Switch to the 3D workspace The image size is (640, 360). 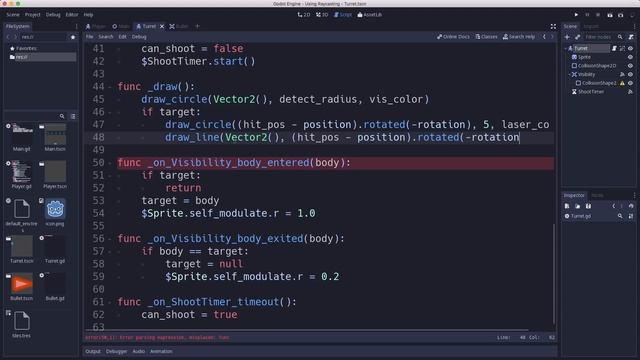click(x=322, y=15)
